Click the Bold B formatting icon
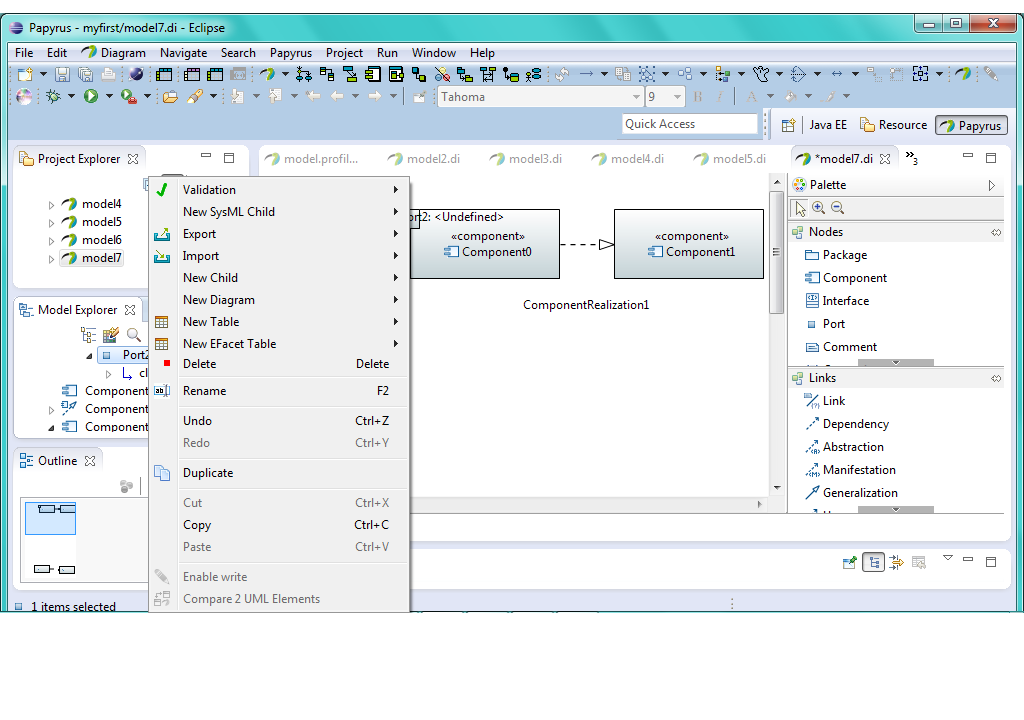Screen dimensions: 1024x720 click(698, 97)
